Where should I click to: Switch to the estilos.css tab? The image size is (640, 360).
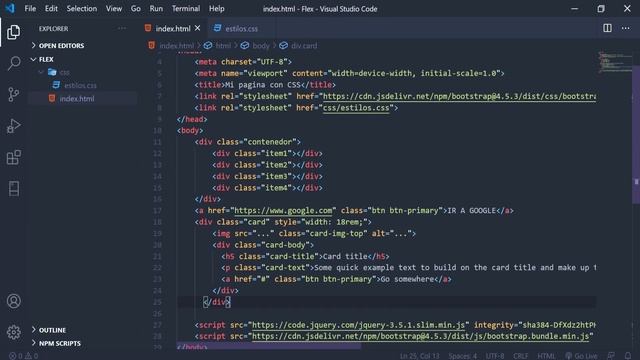tap(241, 28)
